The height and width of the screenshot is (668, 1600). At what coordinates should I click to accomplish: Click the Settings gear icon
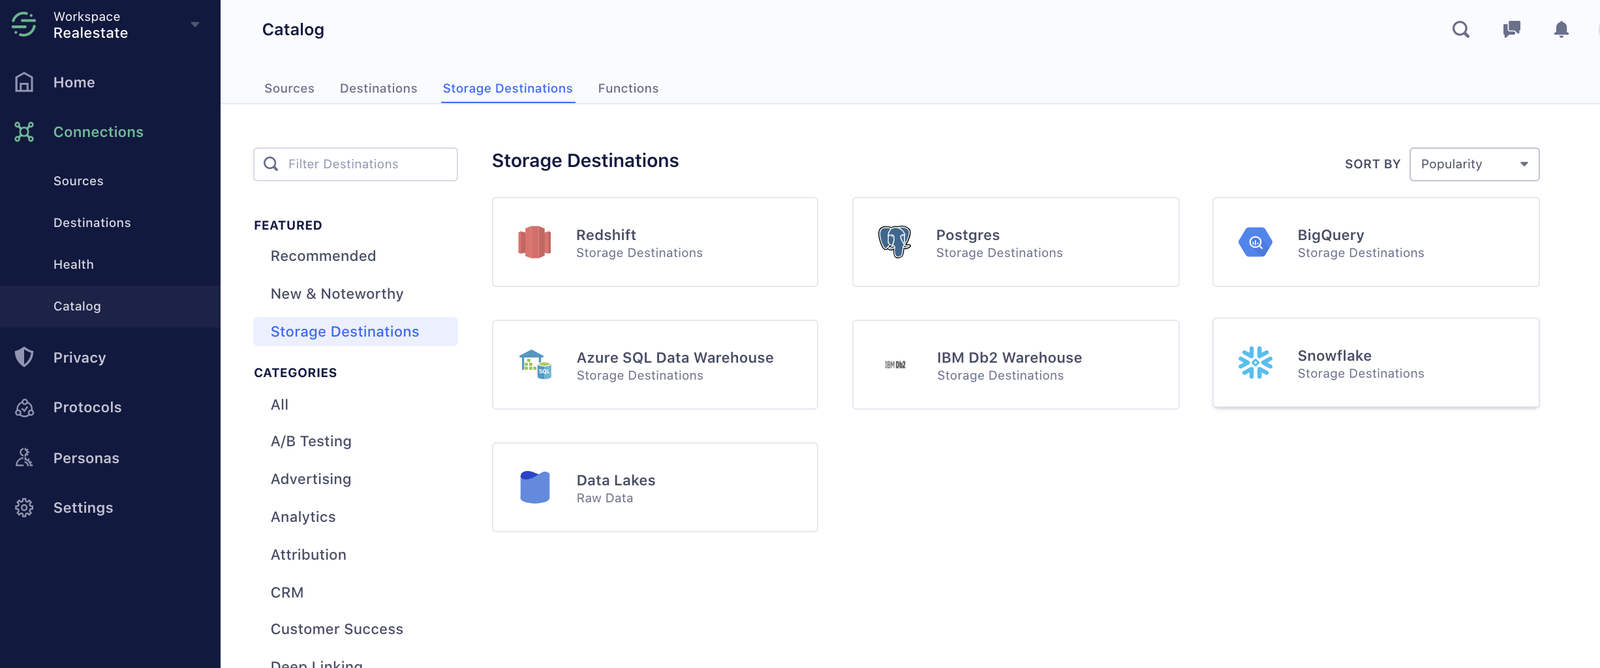pyautogui.click(x=25, y=507)
